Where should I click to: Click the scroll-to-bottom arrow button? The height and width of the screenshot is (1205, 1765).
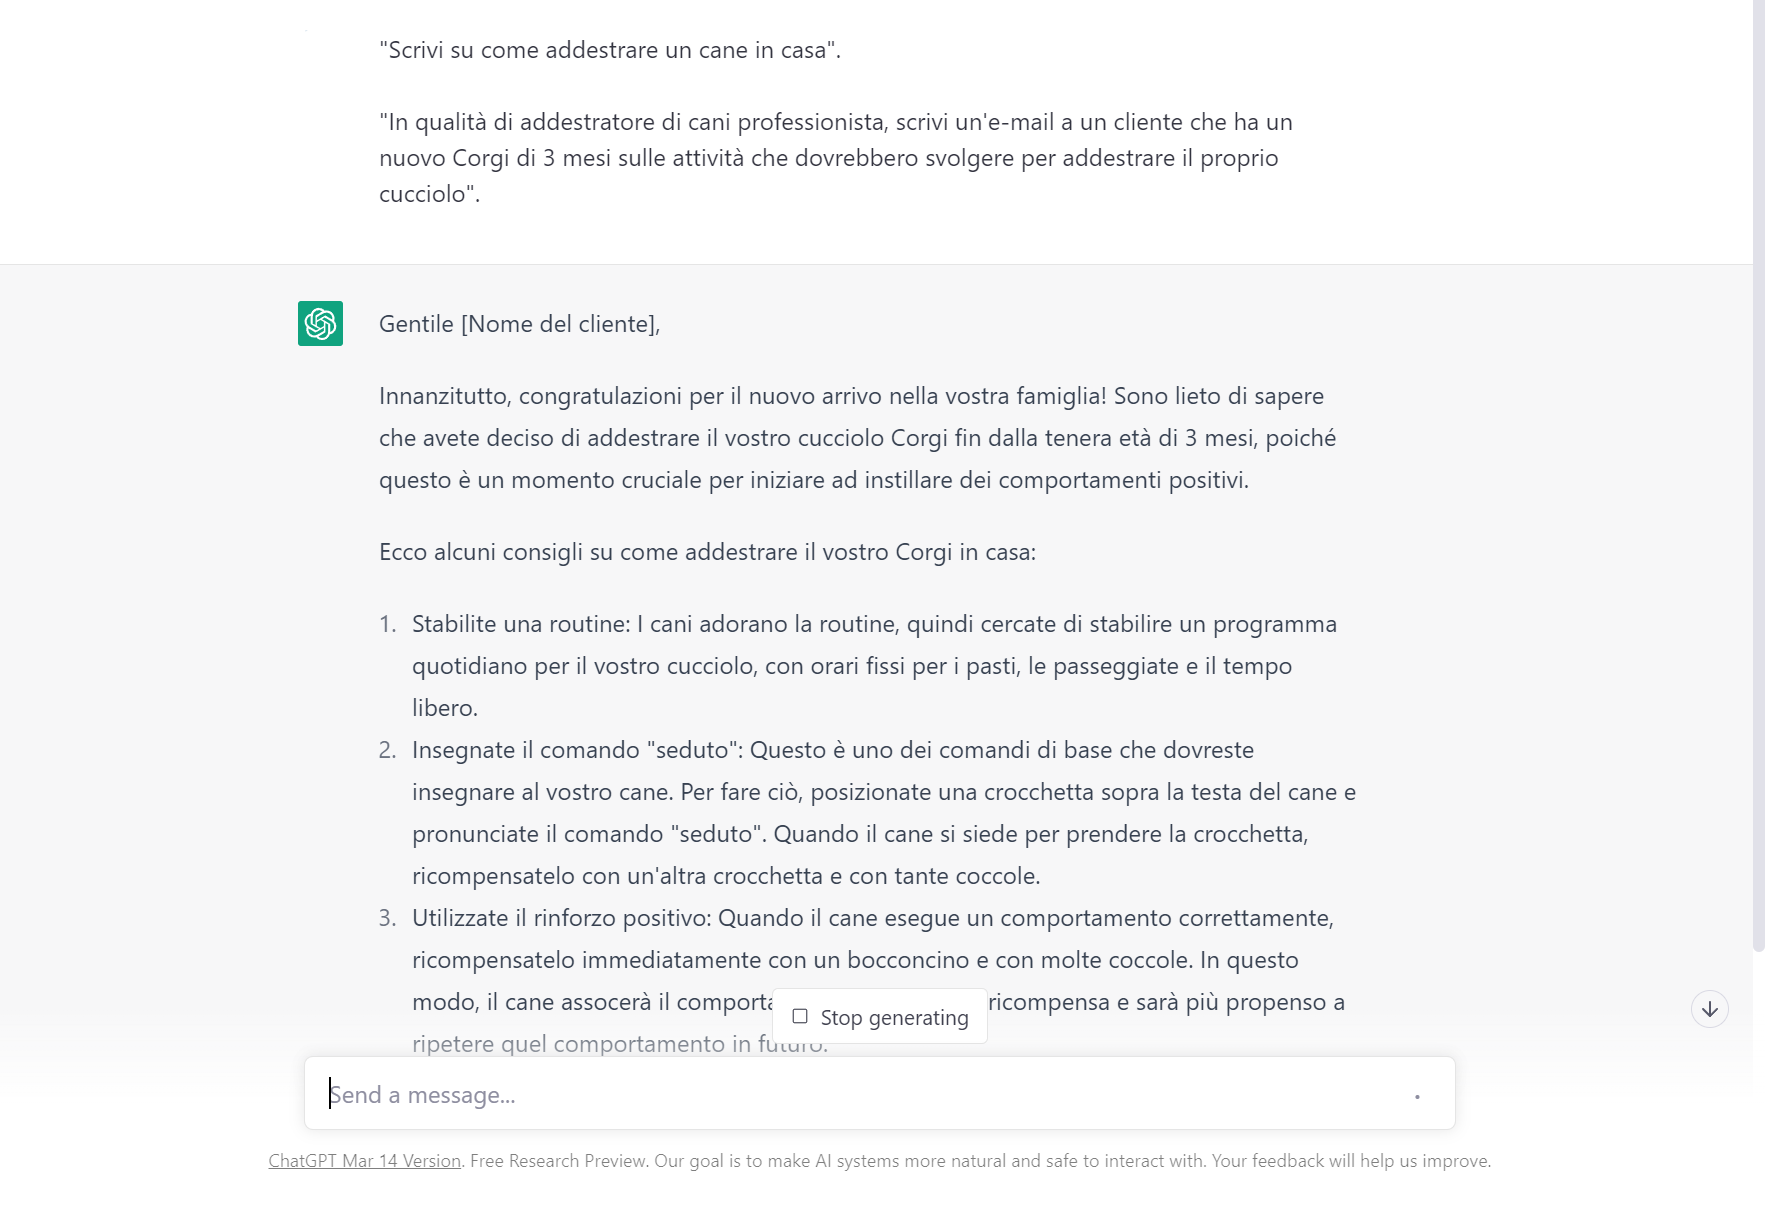click(1709, 1009)
